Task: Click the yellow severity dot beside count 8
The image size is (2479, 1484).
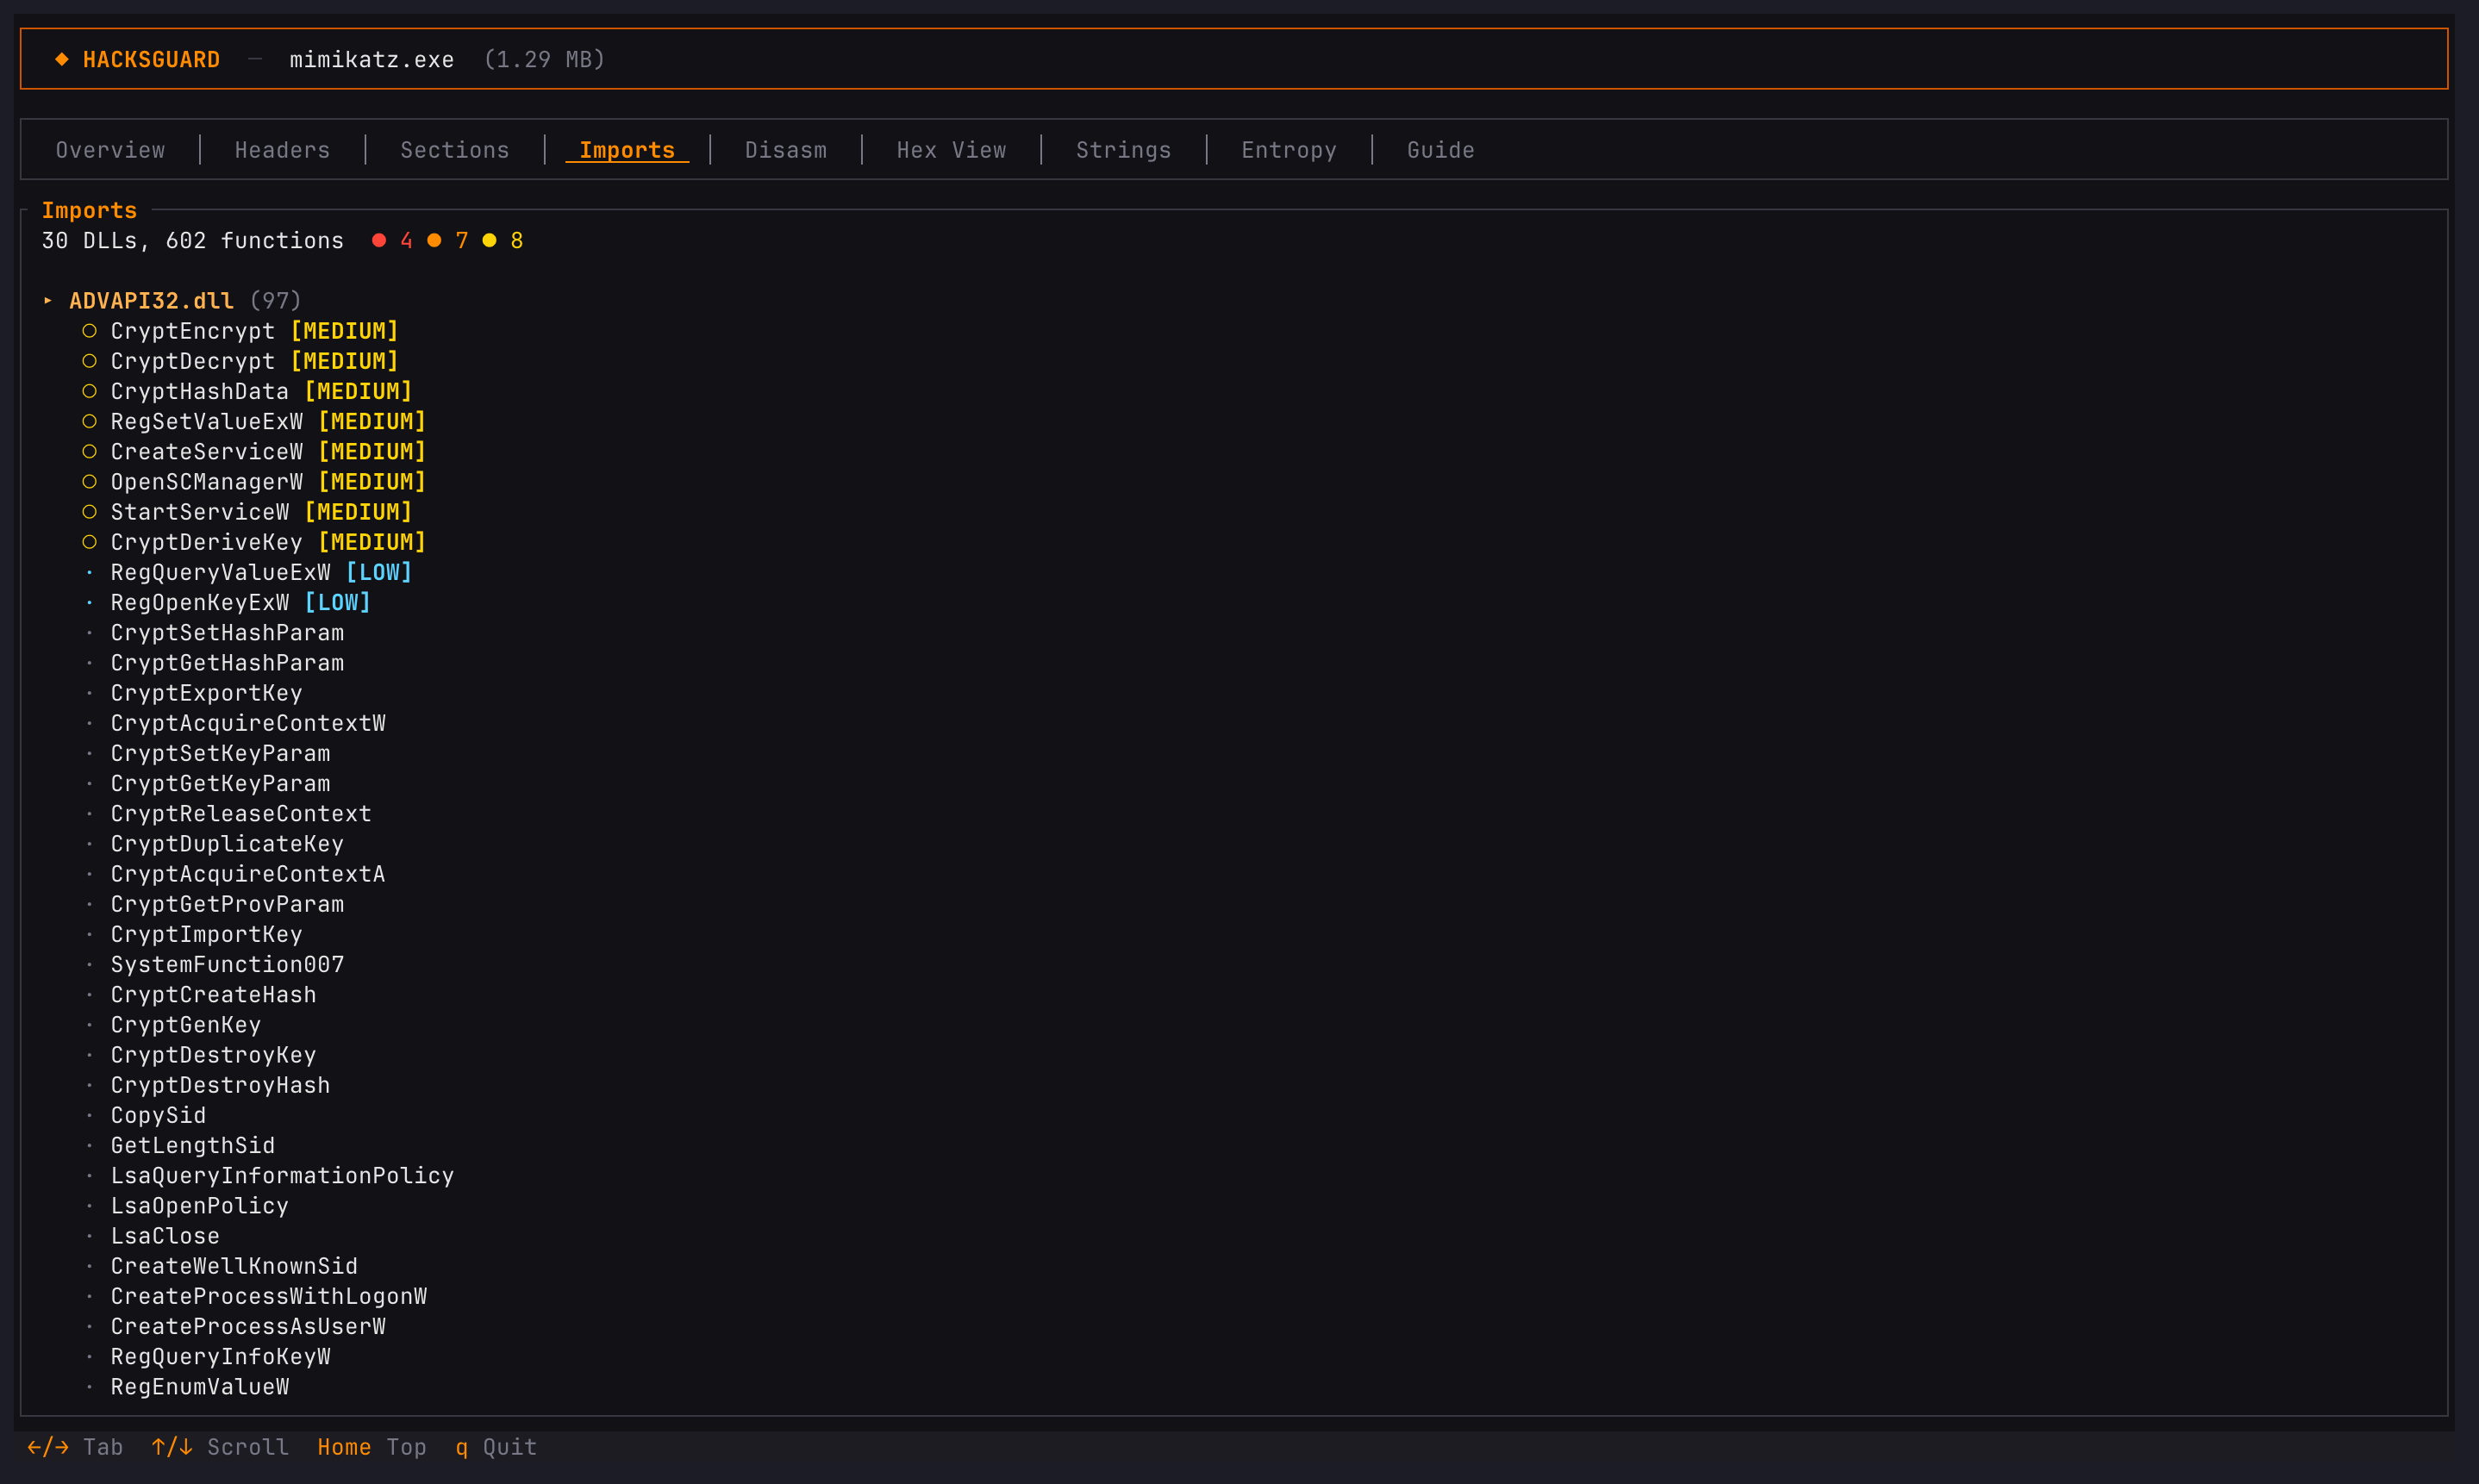Action: tap(489, 240)
